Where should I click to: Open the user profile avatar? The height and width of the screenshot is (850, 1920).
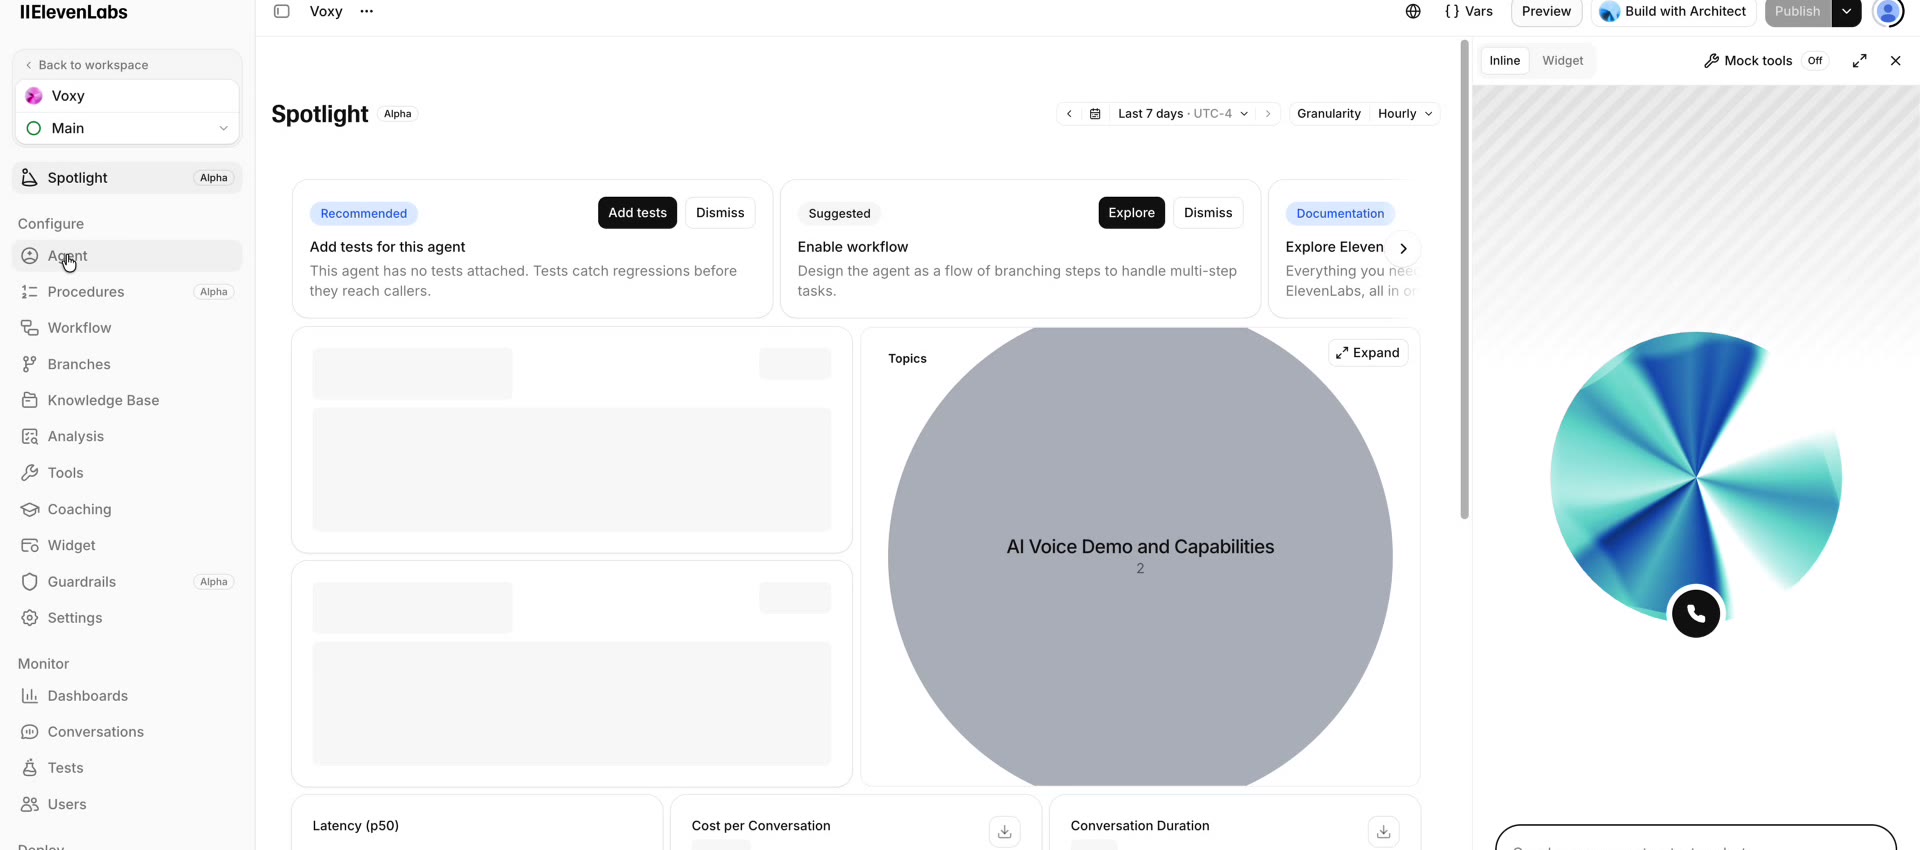(1888, 11)
